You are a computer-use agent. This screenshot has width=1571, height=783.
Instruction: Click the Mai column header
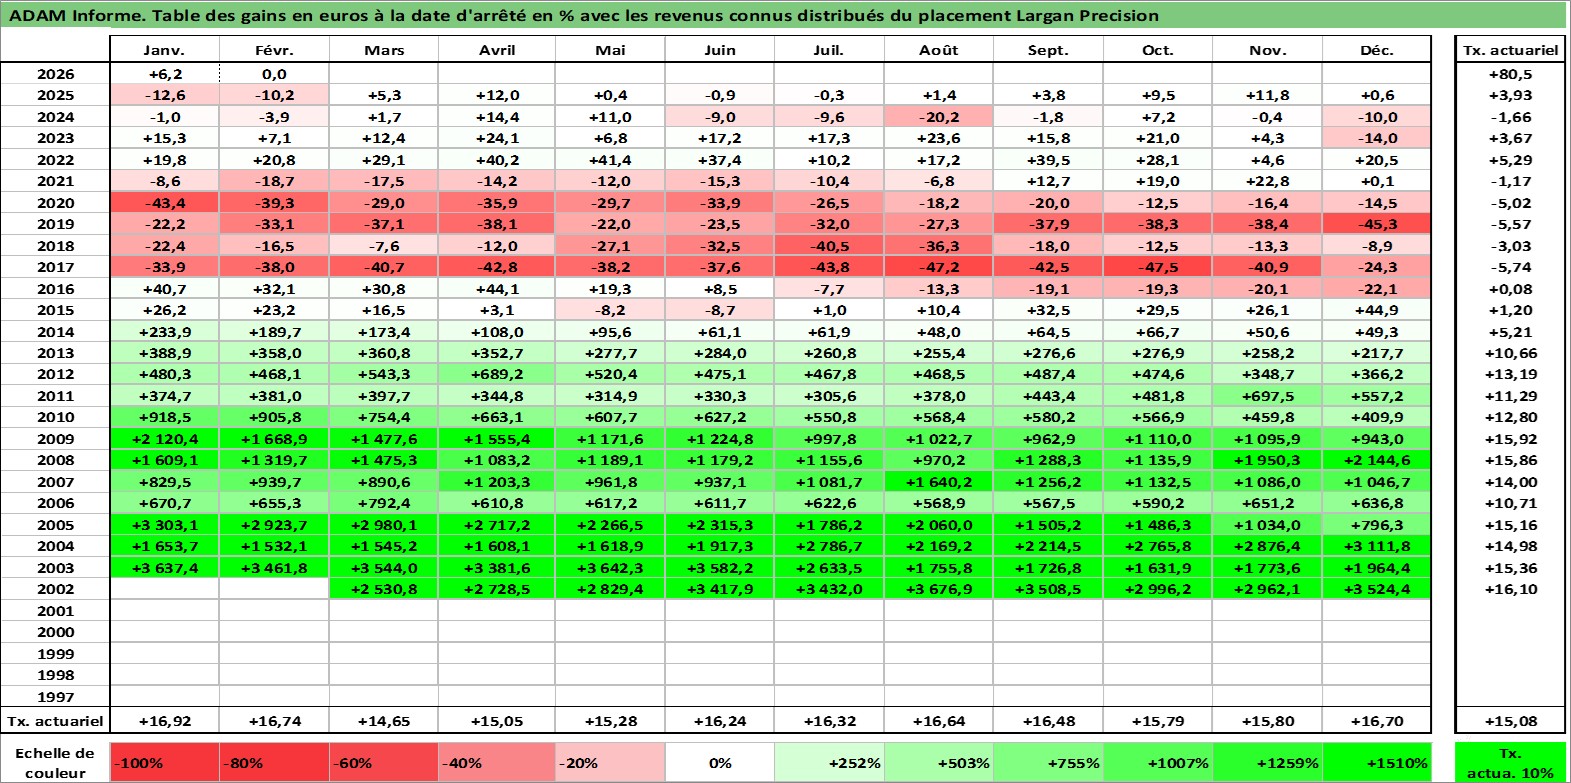(610, 50)
